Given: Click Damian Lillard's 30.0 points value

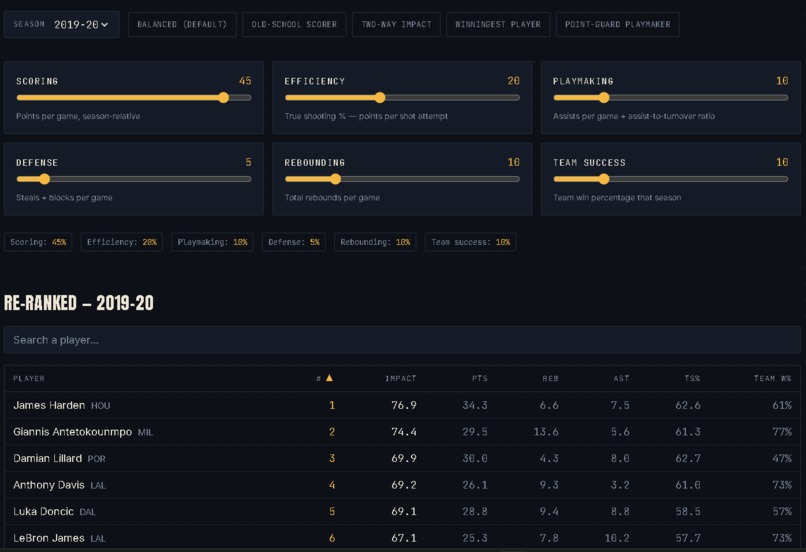Looking at the screenshot, I should (x=474, y=458).
